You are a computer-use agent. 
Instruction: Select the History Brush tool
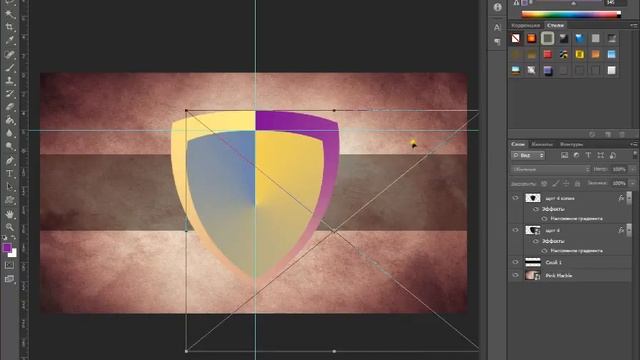pyautogui.click(x=10, y=94)
